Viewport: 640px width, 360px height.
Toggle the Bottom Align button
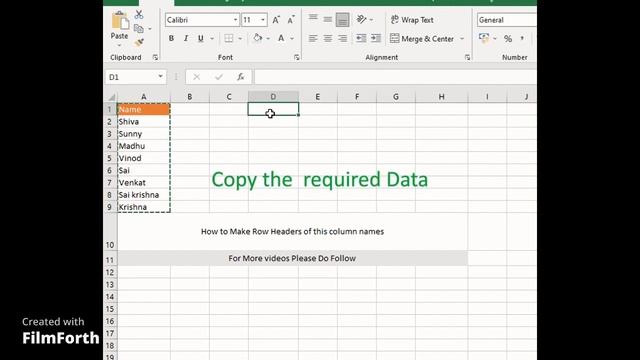click(x=342, y=19)
